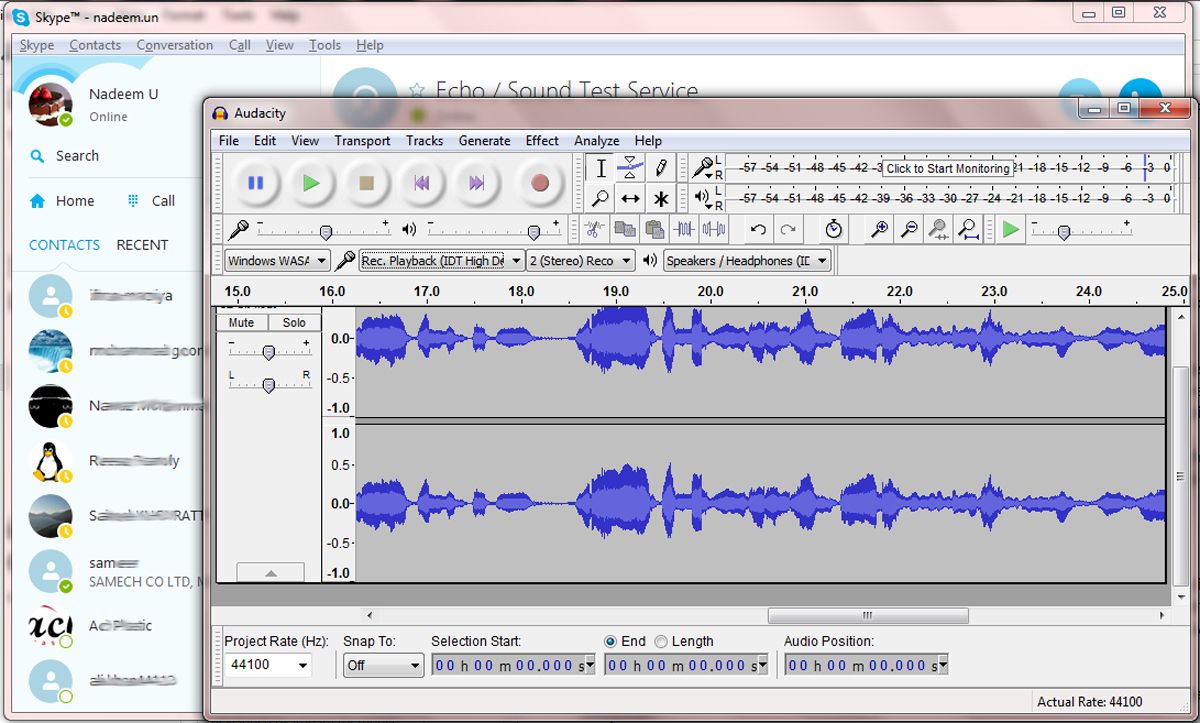Image resolution: width=1200 pixels, height=723 pixels.
Task: Click Fit Project zoom icon
Action: click(968, 230)
